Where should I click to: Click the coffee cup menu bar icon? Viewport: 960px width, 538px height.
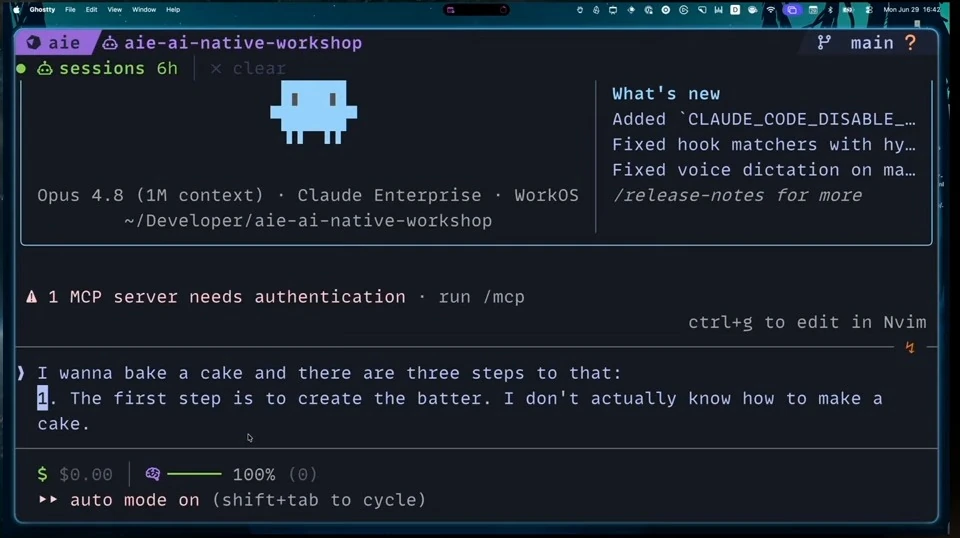coord(752,10)
